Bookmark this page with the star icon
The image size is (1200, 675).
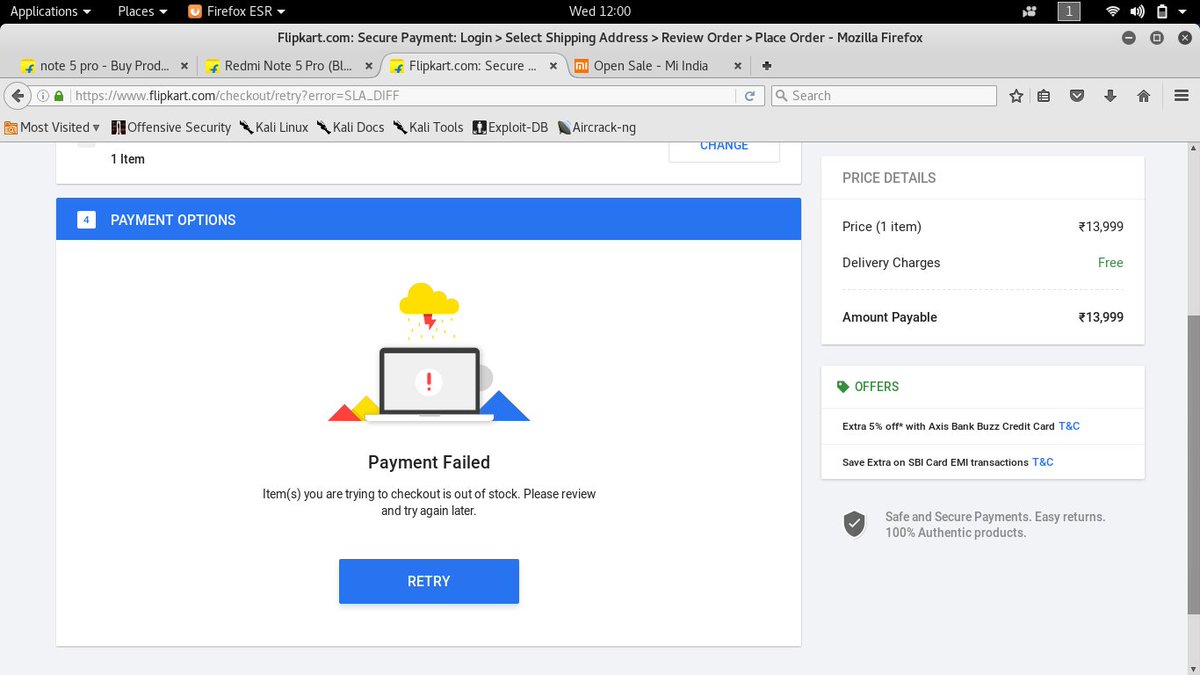tap(1016, 96)
